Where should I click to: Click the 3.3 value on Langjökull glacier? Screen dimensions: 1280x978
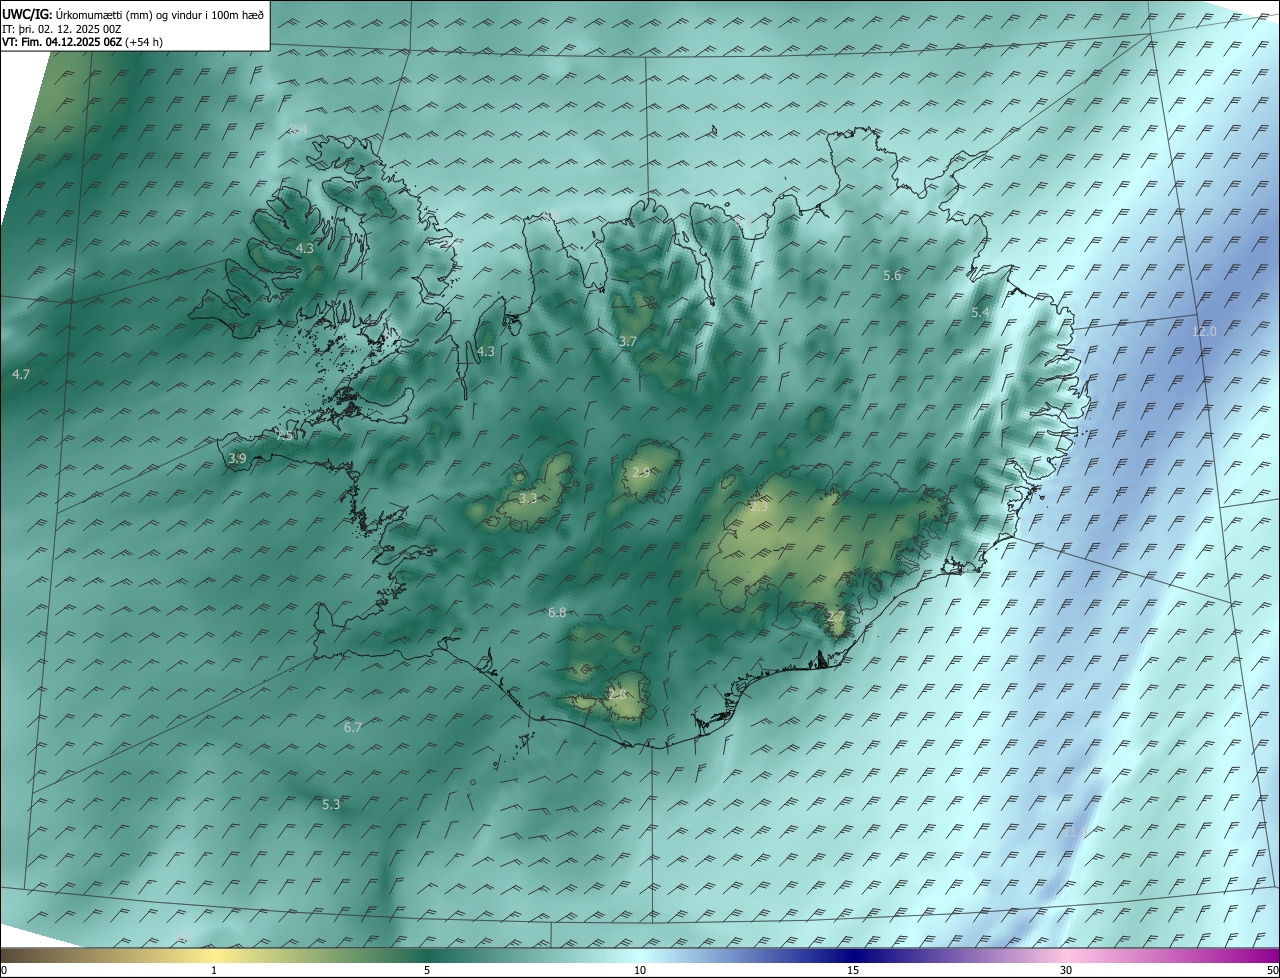tap(528, 498)
